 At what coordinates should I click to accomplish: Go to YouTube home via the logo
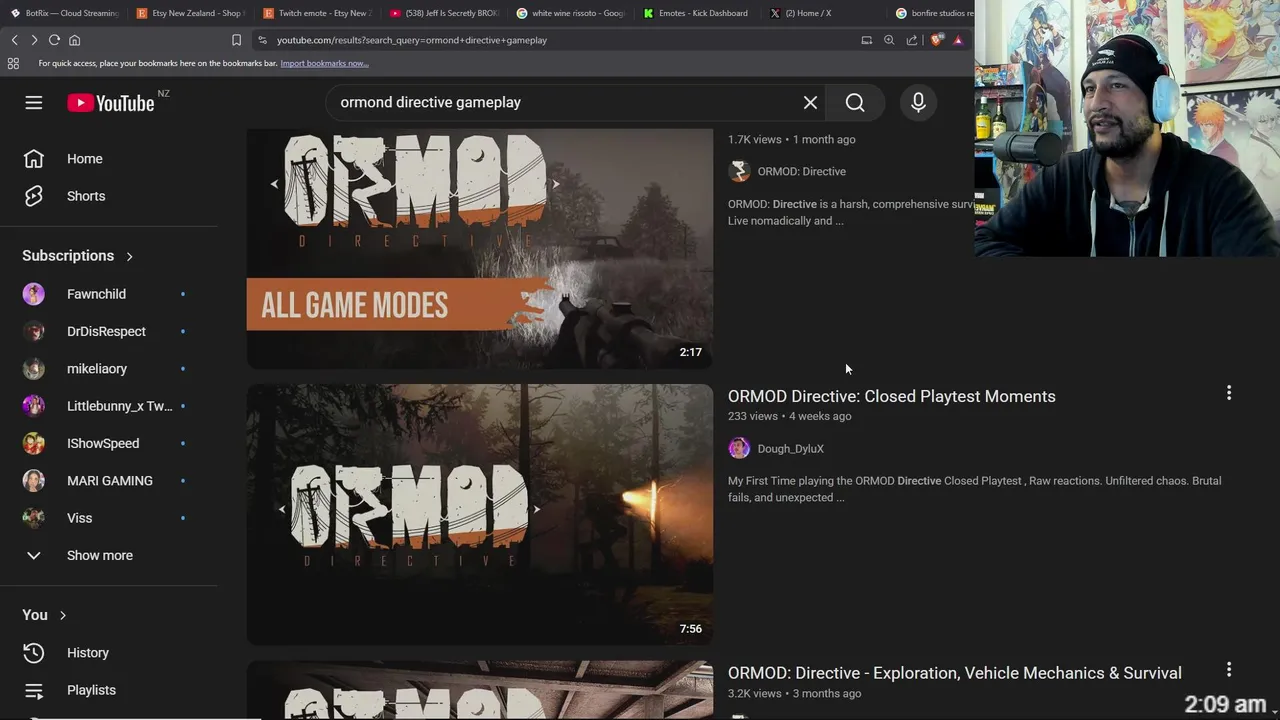coord(111,103)
